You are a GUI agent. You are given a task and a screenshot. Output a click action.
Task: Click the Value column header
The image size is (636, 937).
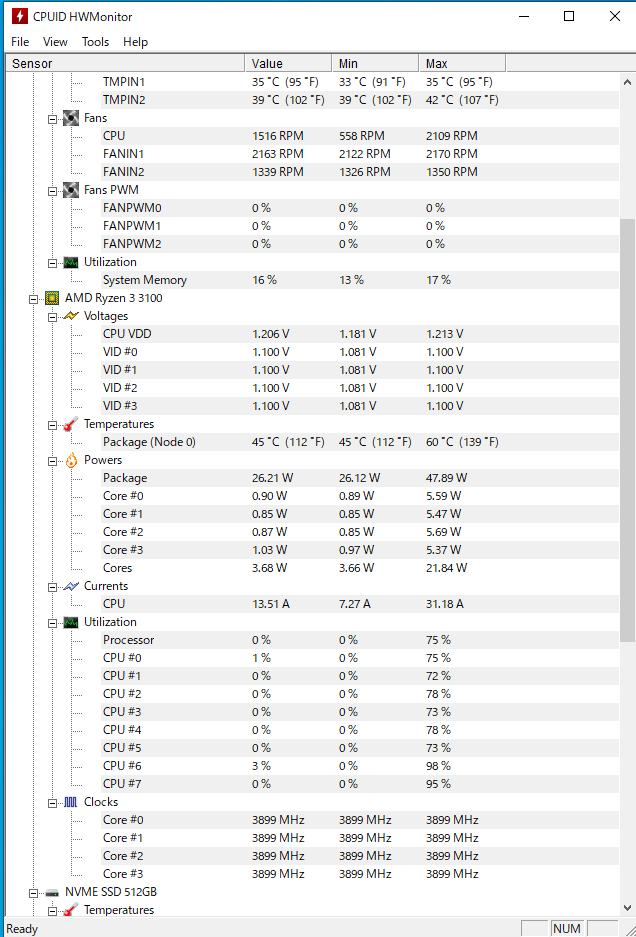[x=287, y=64]
